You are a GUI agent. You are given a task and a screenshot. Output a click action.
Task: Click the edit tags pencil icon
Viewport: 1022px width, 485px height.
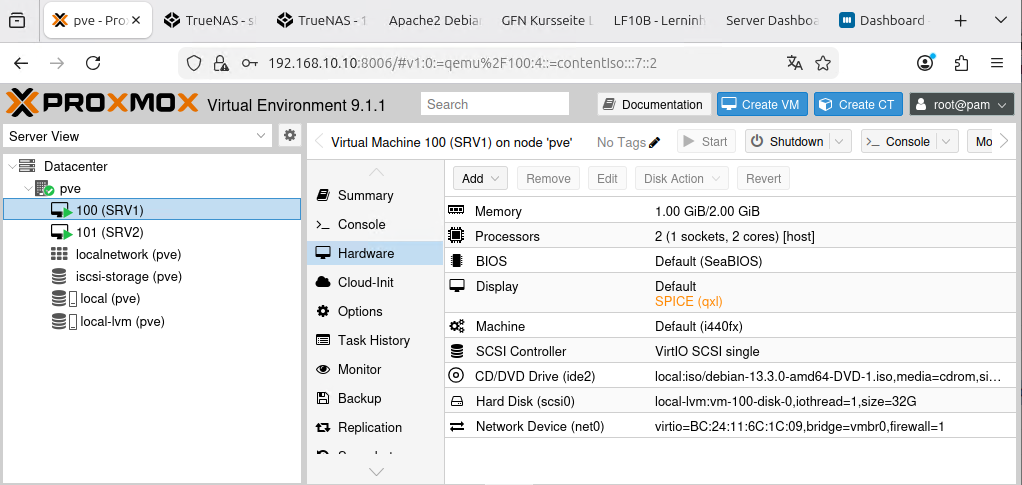[x=655, y=142]
